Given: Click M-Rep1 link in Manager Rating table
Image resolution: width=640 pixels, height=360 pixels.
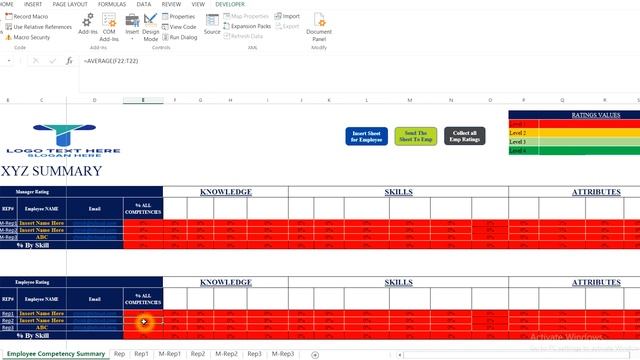Looking at the screenshot, I should click(x=8, y=223).
